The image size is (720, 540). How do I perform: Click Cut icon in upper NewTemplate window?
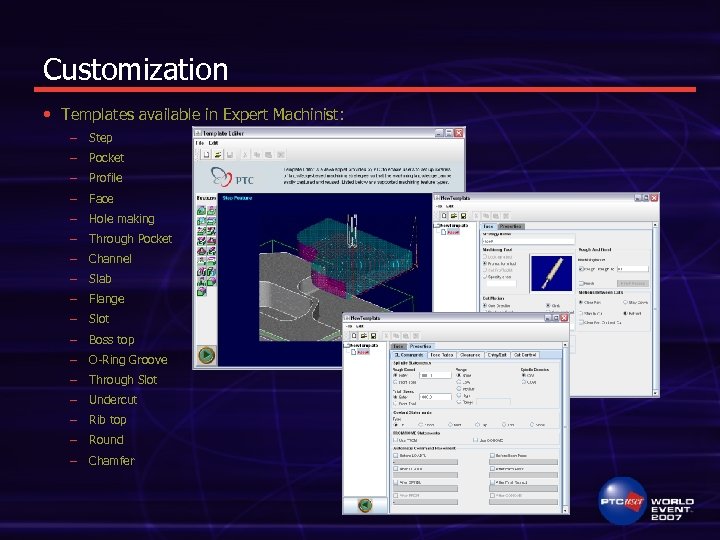coord(476,215)
